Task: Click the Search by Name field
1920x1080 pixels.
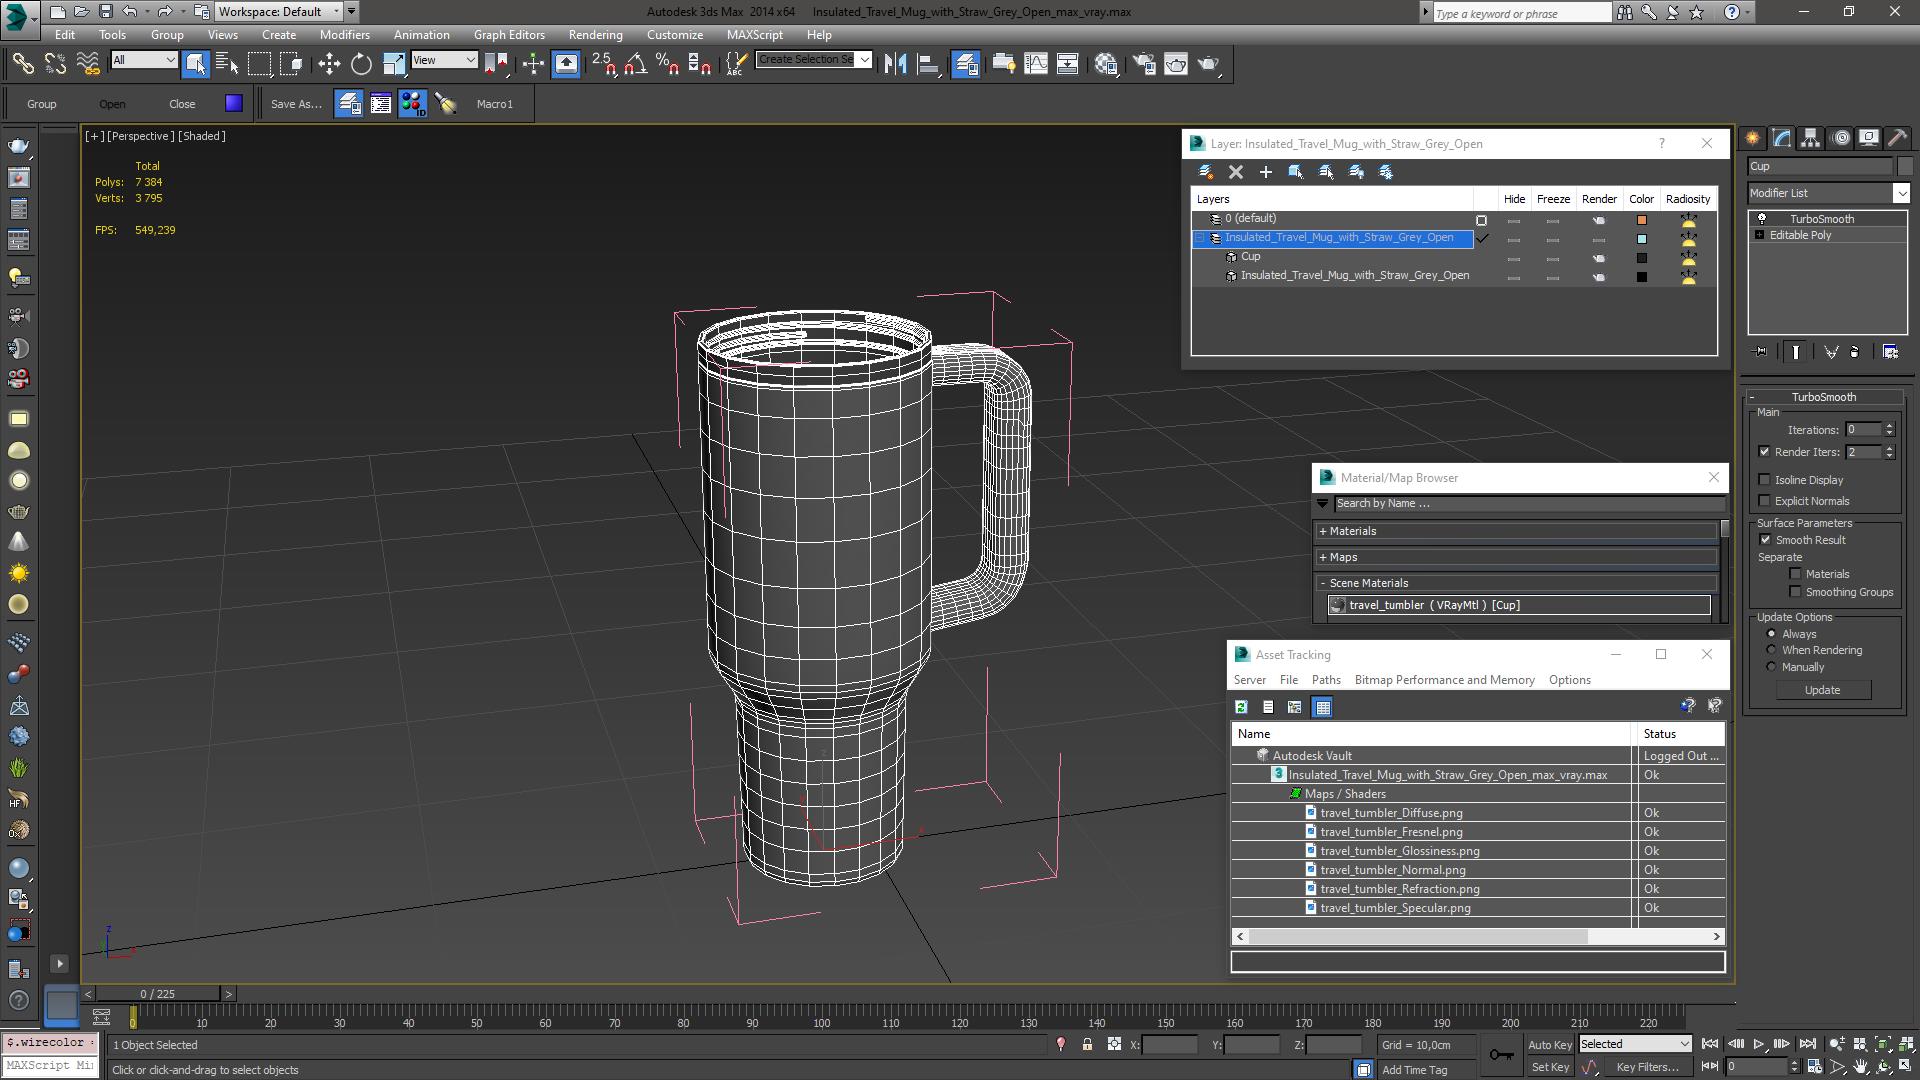Action: coord(1528,504)
